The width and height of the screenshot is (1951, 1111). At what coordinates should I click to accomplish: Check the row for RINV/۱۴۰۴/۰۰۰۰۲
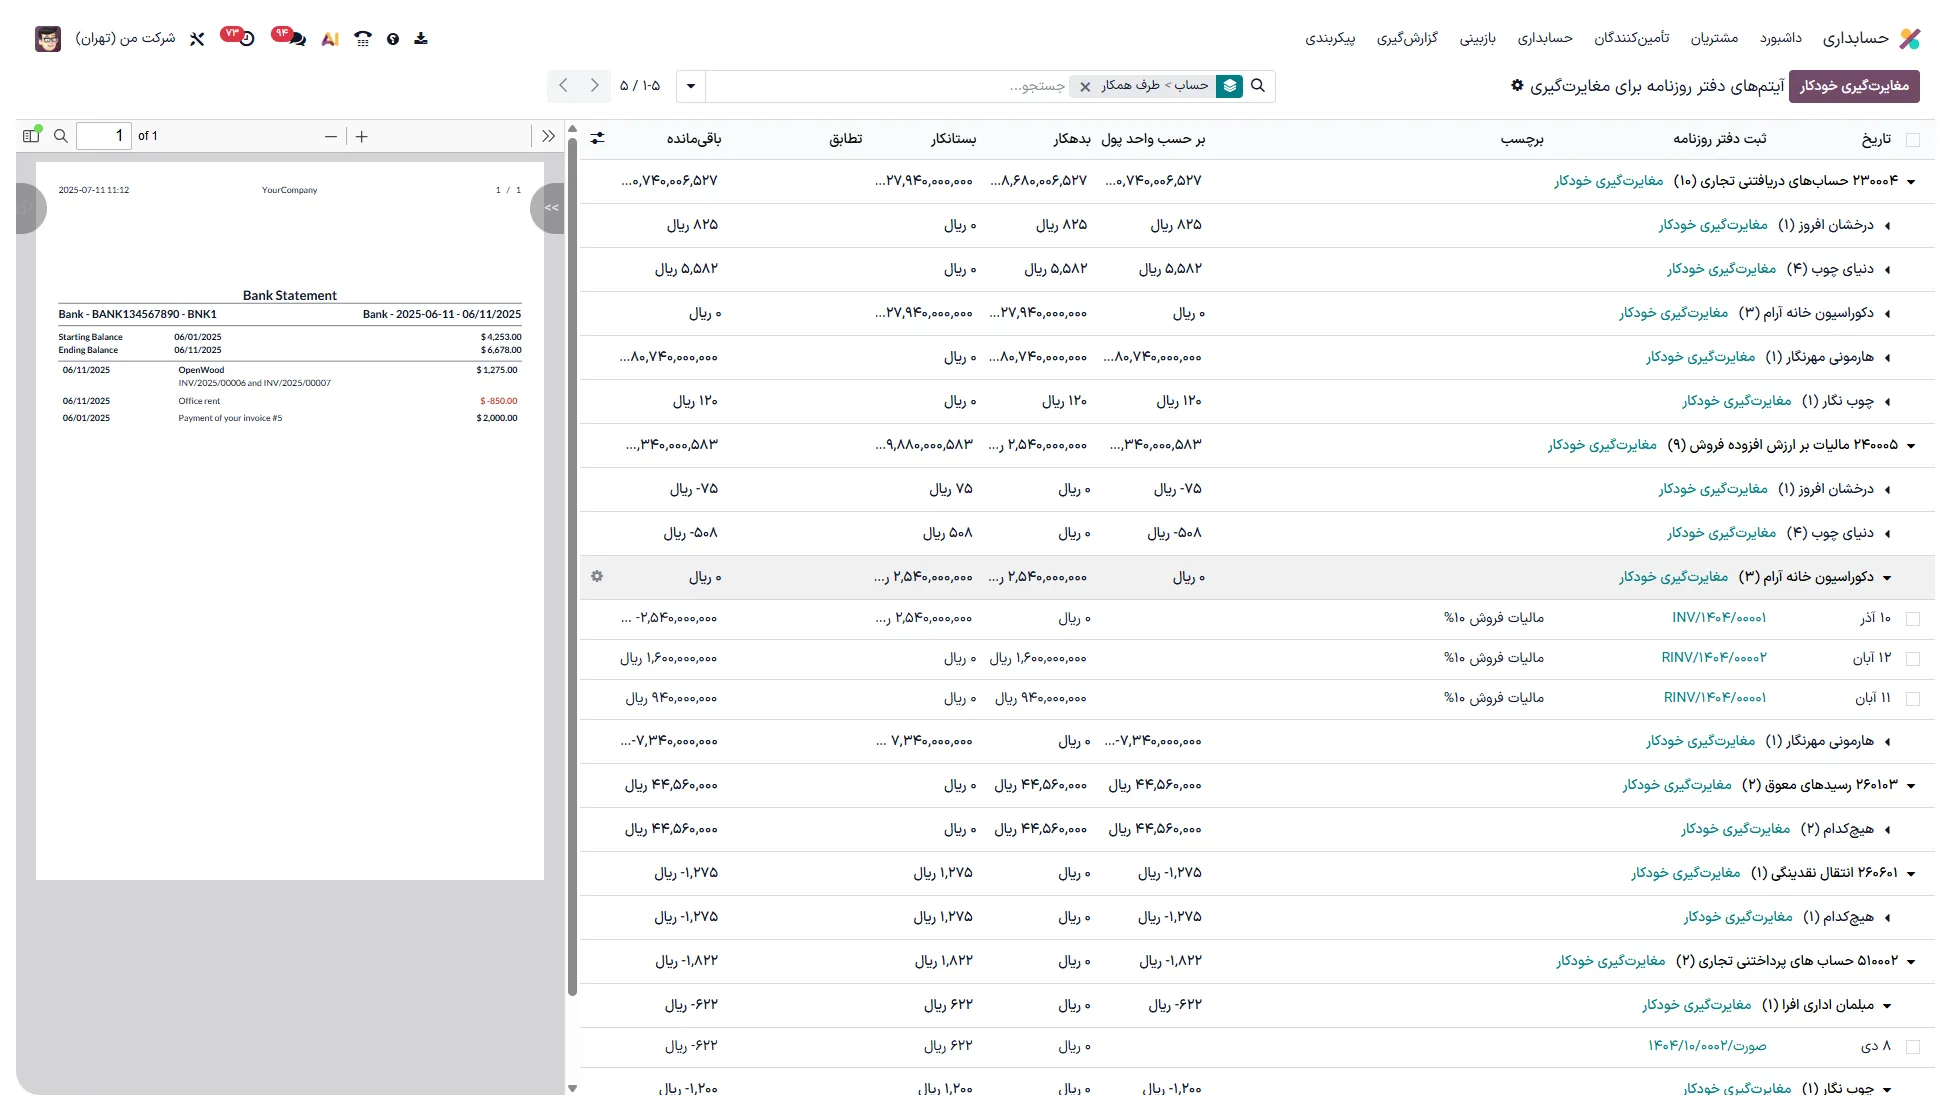pyautogui.click(x=1912, y=659)
